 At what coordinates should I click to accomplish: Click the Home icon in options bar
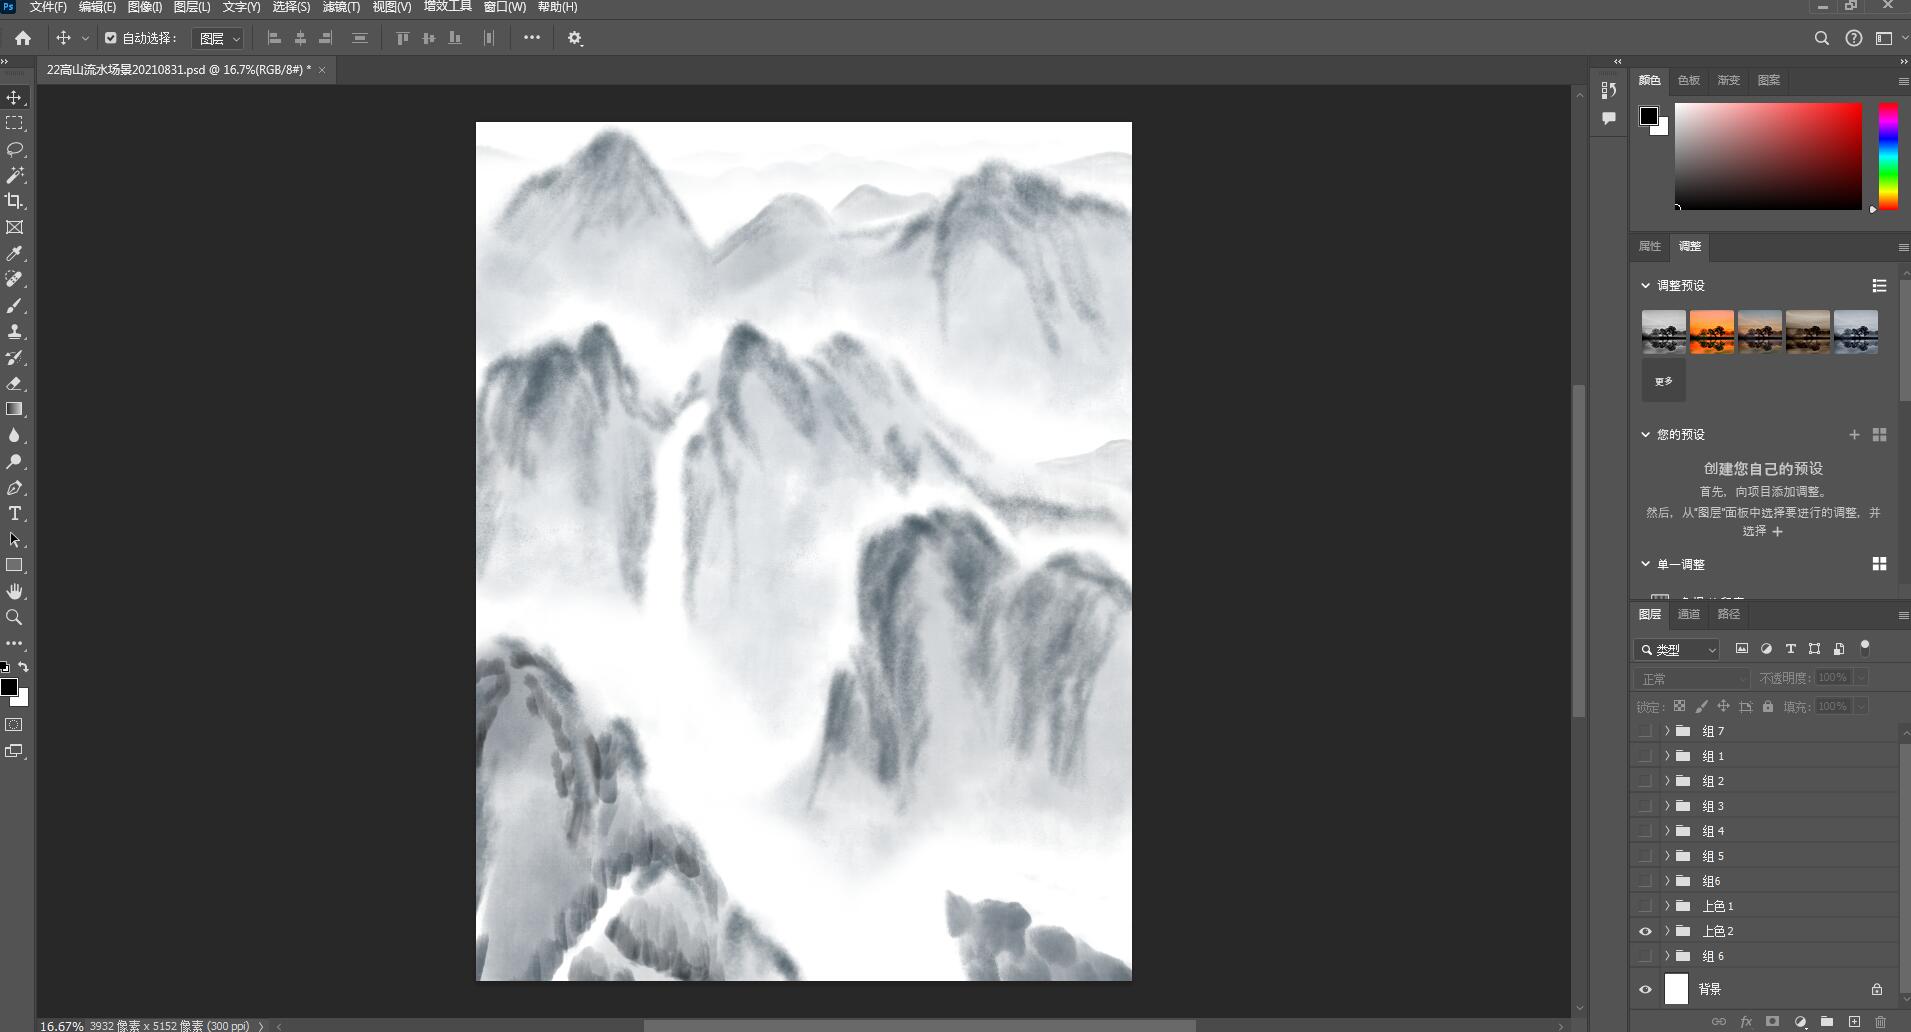[22, 38]
